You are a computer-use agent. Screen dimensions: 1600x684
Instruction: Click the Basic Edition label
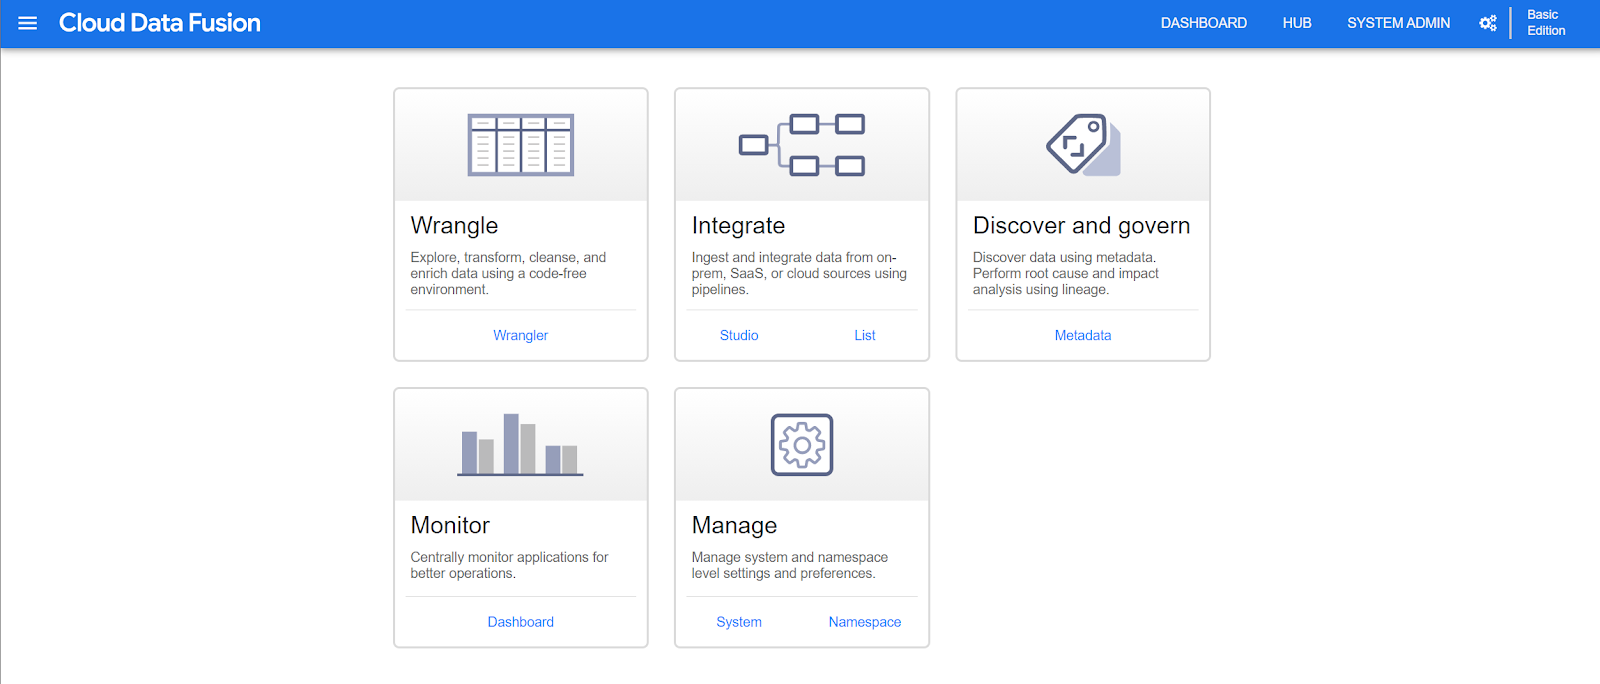click(1546, 23)
